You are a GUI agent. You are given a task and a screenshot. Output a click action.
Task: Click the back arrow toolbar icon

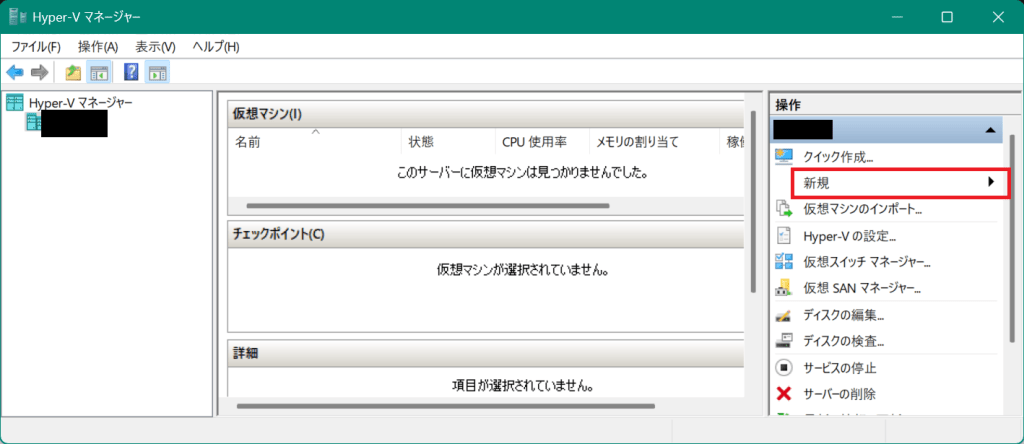point(15,72)
